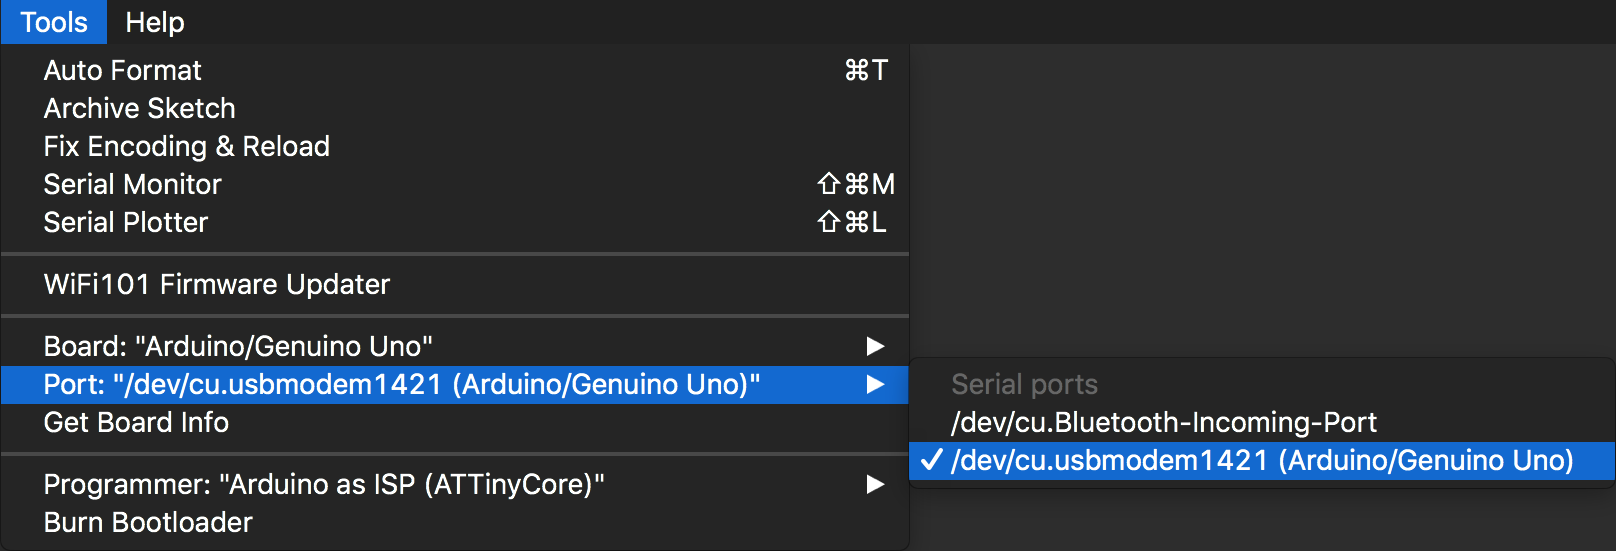Click Burn Bootloader
The image size is (1616, 551).
click(x=148, y=522)
